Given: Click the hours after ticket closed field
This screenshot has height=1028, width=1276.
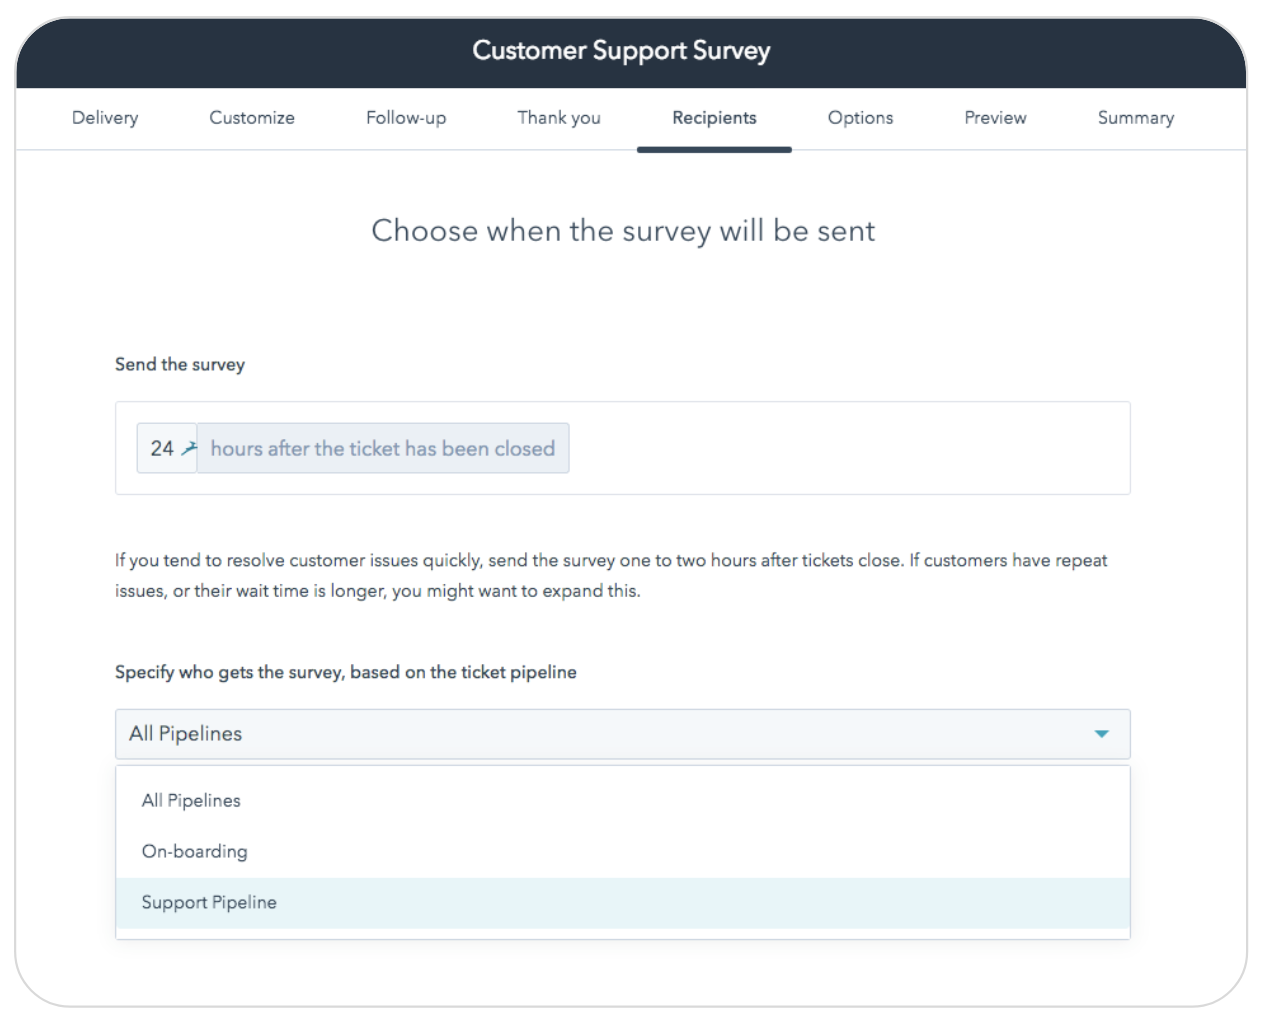Looking at the screenshot, I should point(383,449).
